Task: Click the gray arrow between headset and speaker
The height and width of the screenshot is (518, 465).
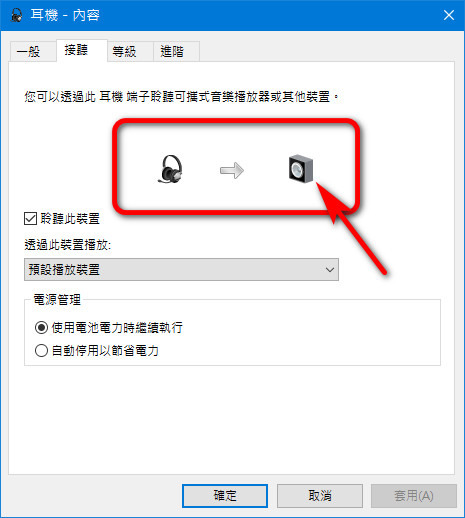Action: tap(232, 170)
